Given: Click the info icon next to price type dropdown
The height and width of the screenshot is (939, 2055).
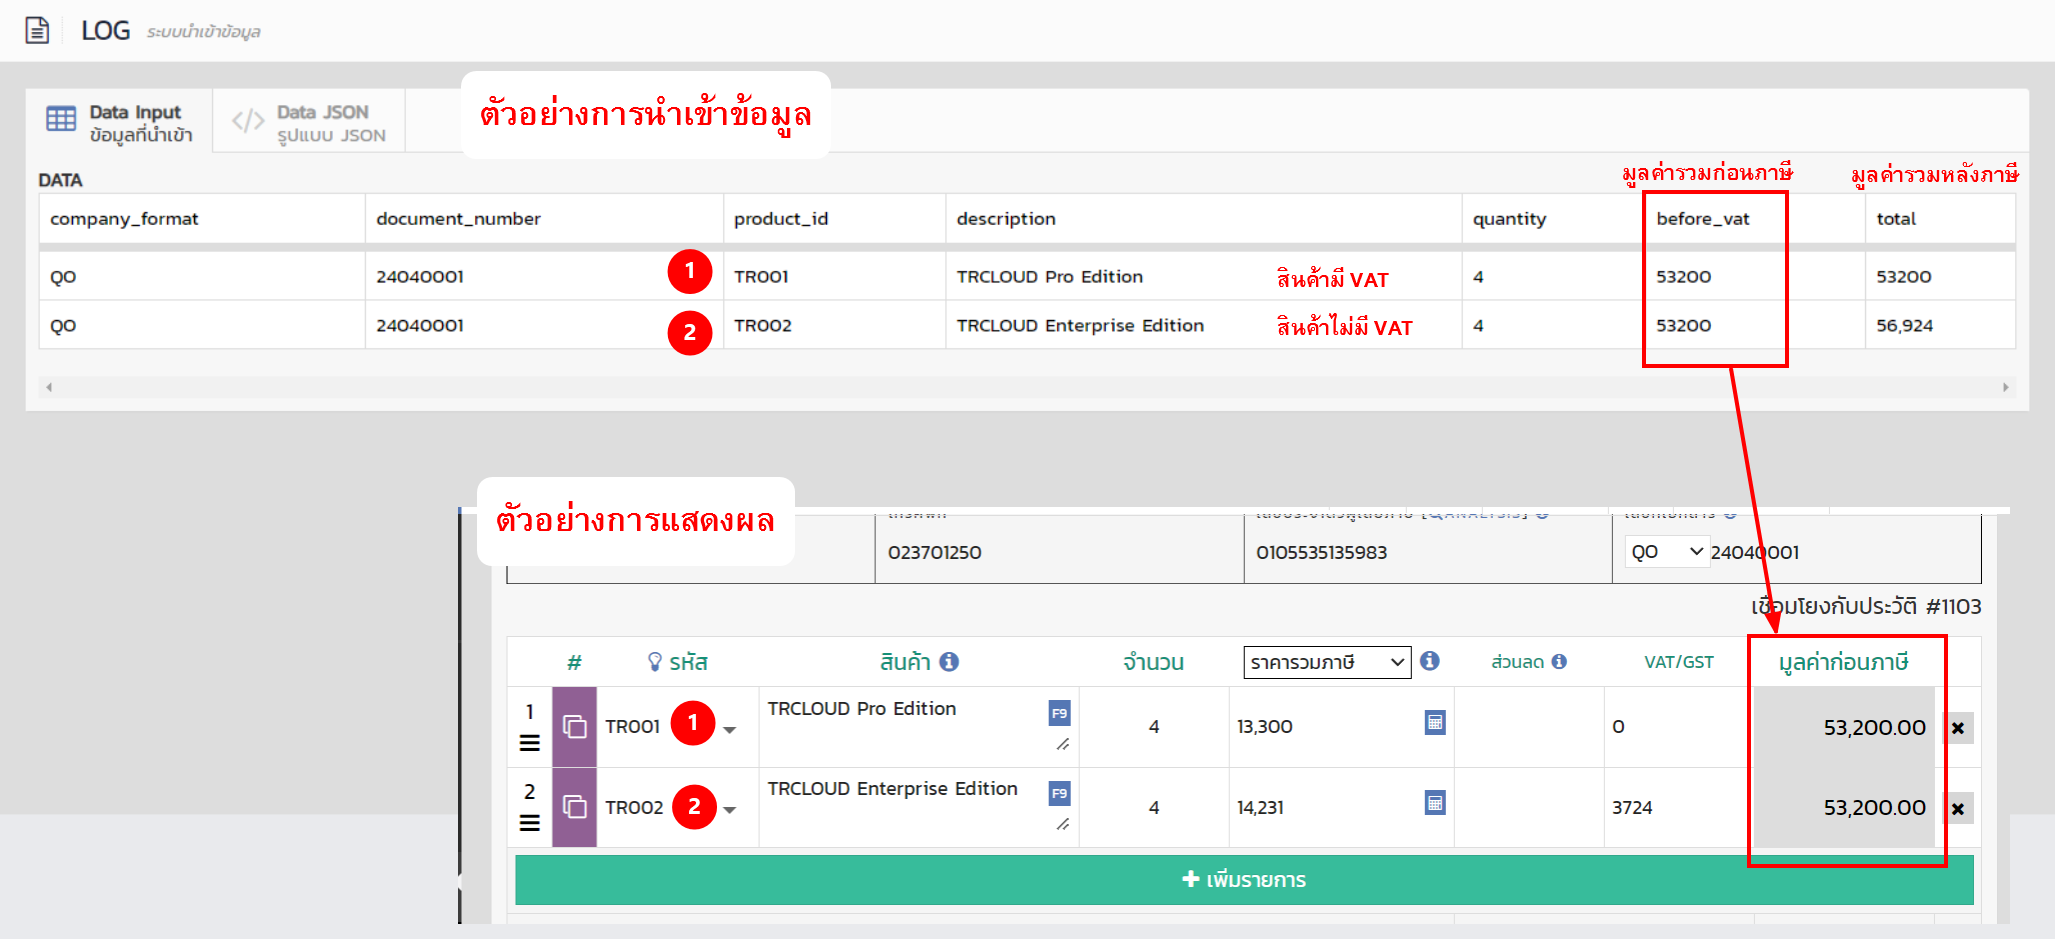Looking at the screenshot, I should (1430, 661).
